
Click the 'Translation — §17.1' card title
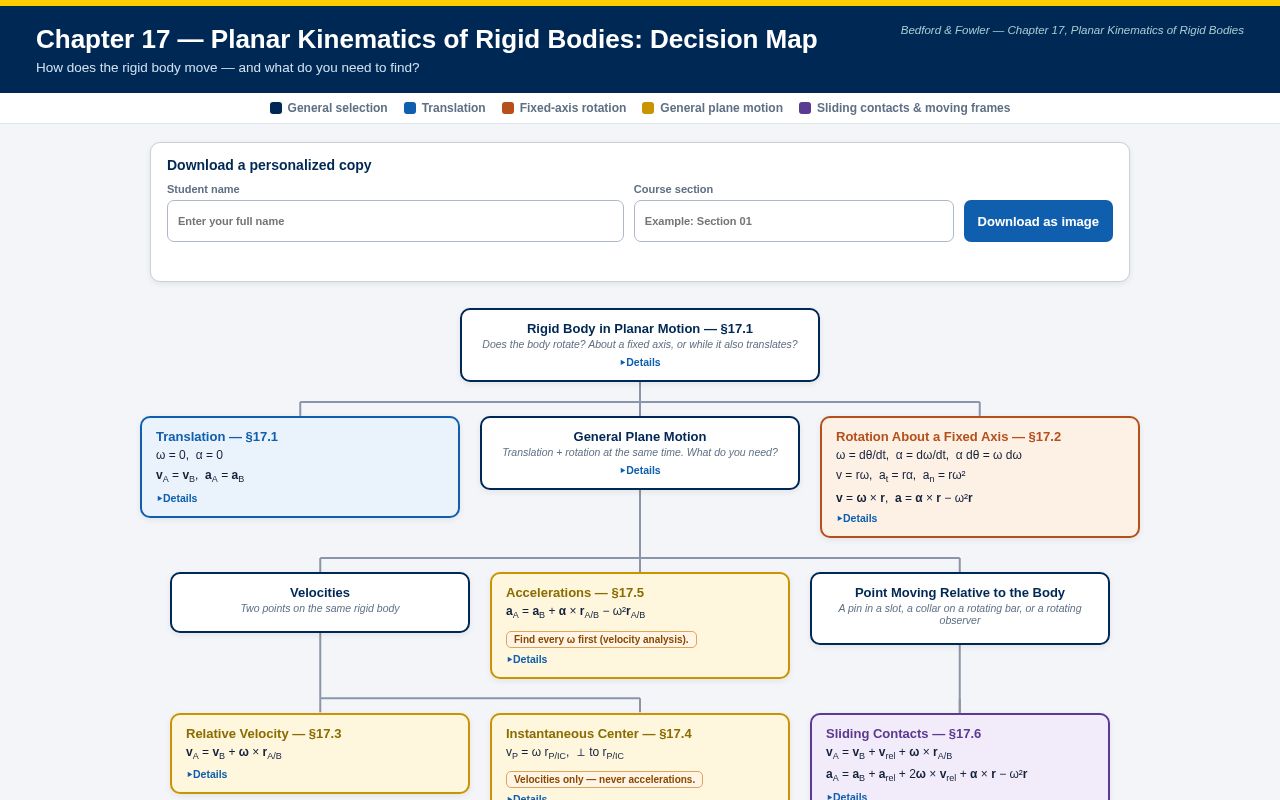click(x=217, y=437)
